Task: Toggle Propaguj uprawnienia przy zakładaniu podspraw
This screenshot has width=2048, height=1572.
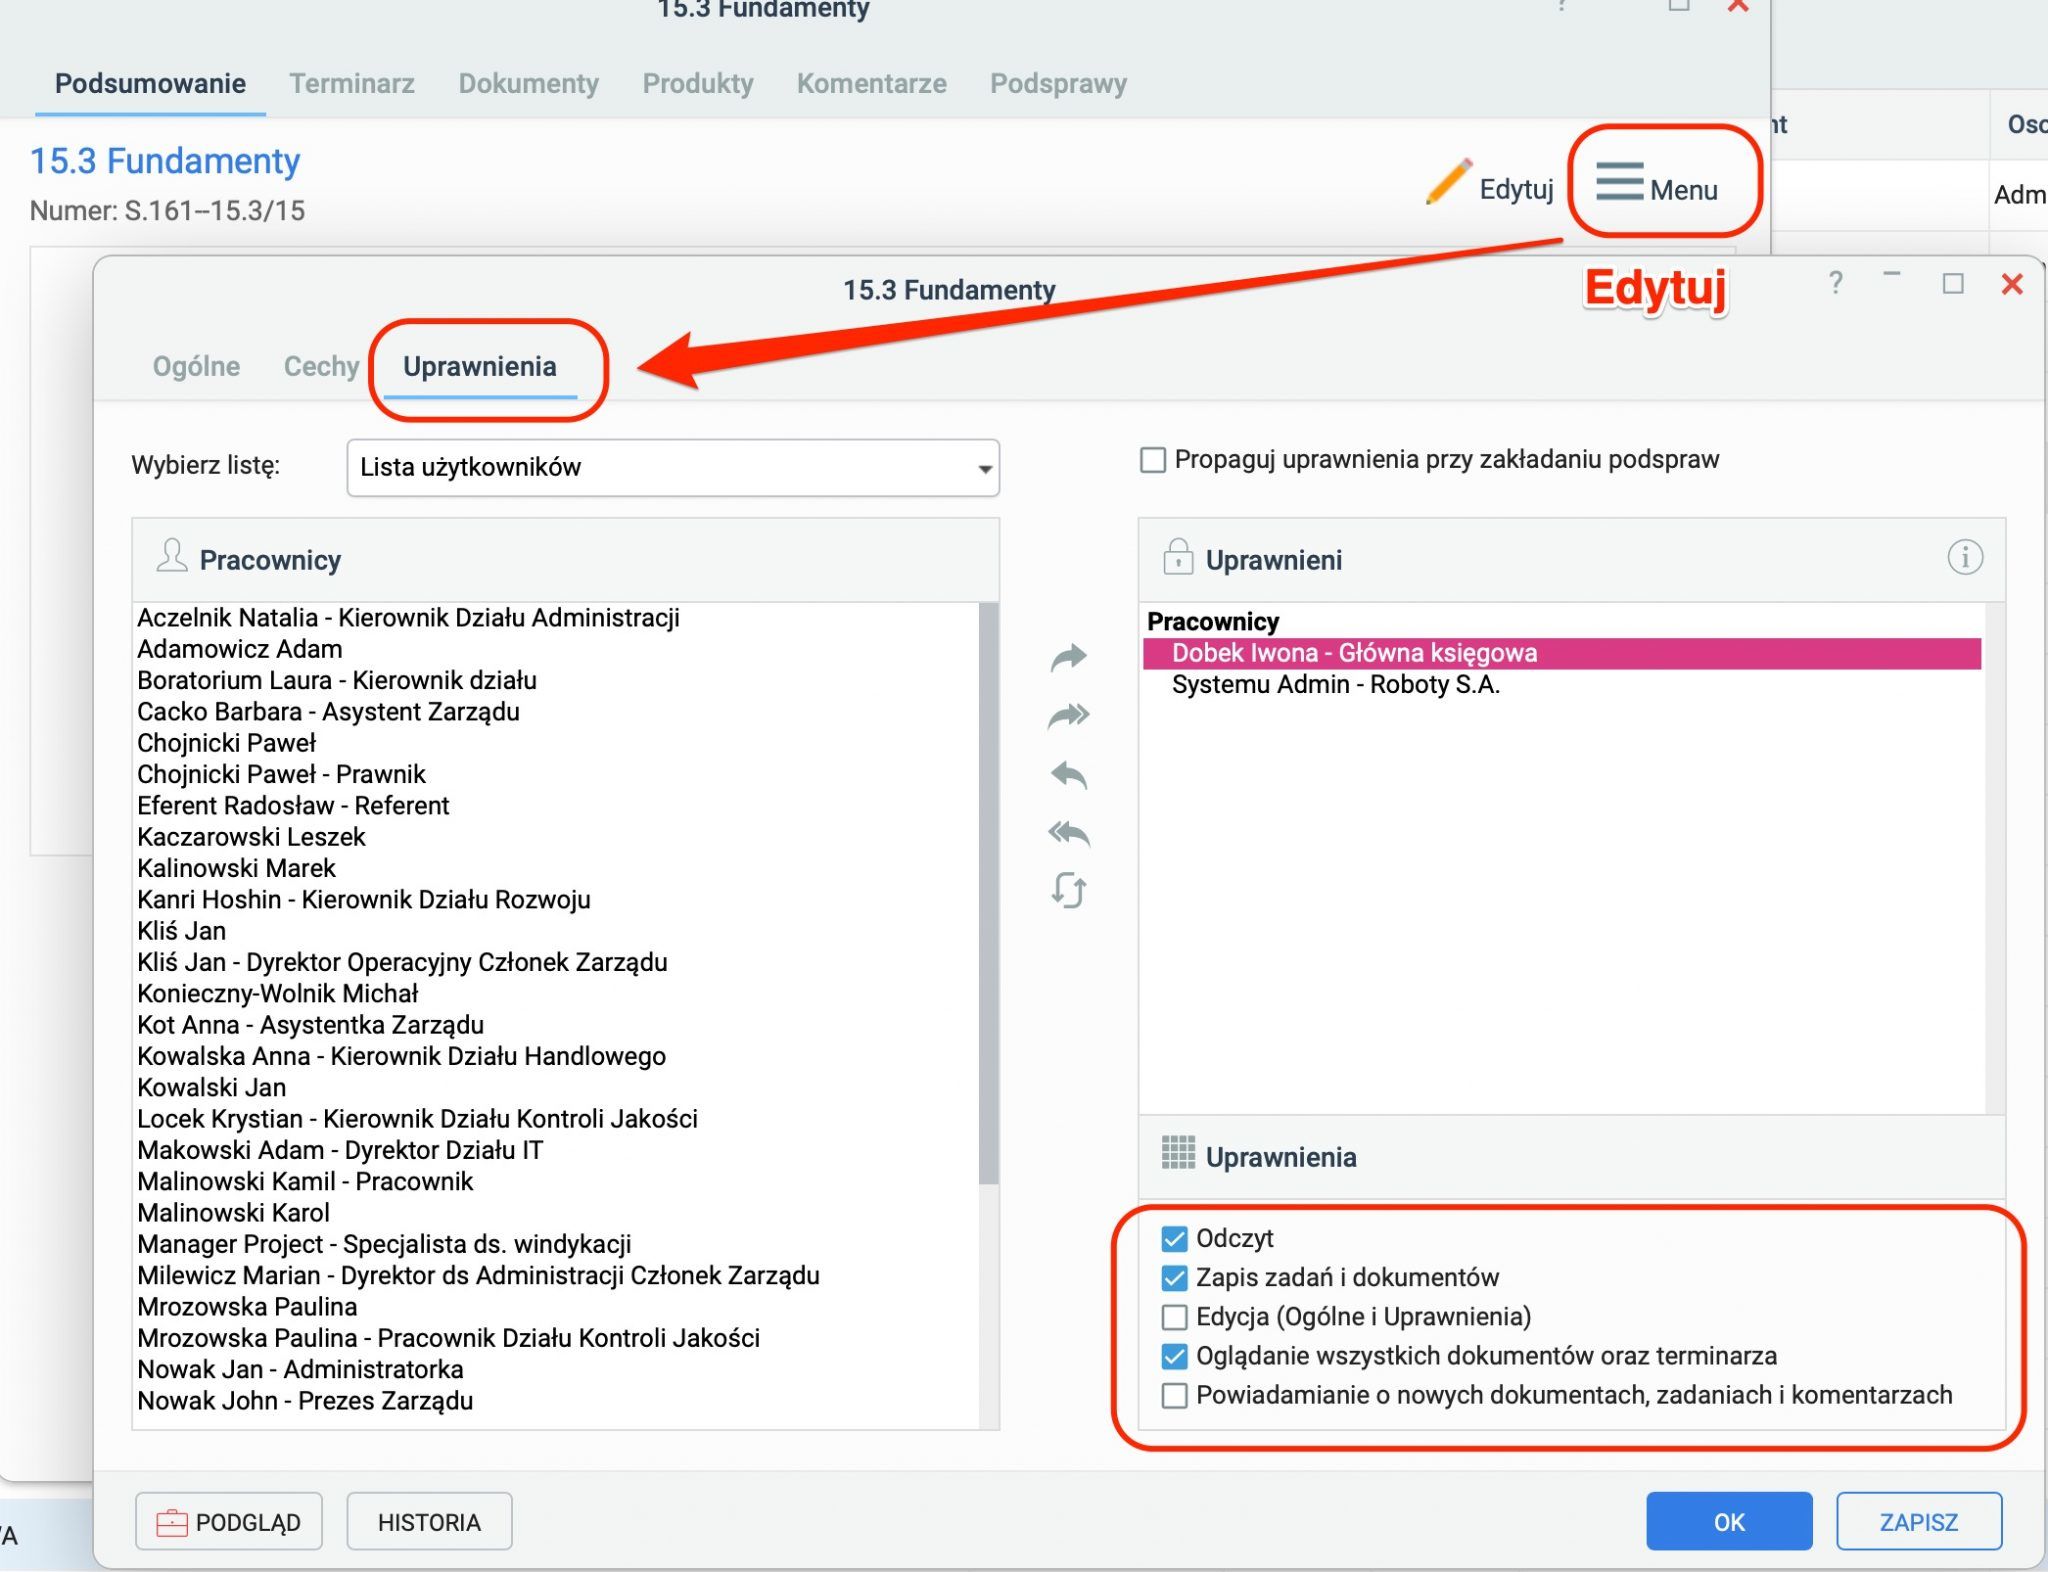Action: 1153,460
